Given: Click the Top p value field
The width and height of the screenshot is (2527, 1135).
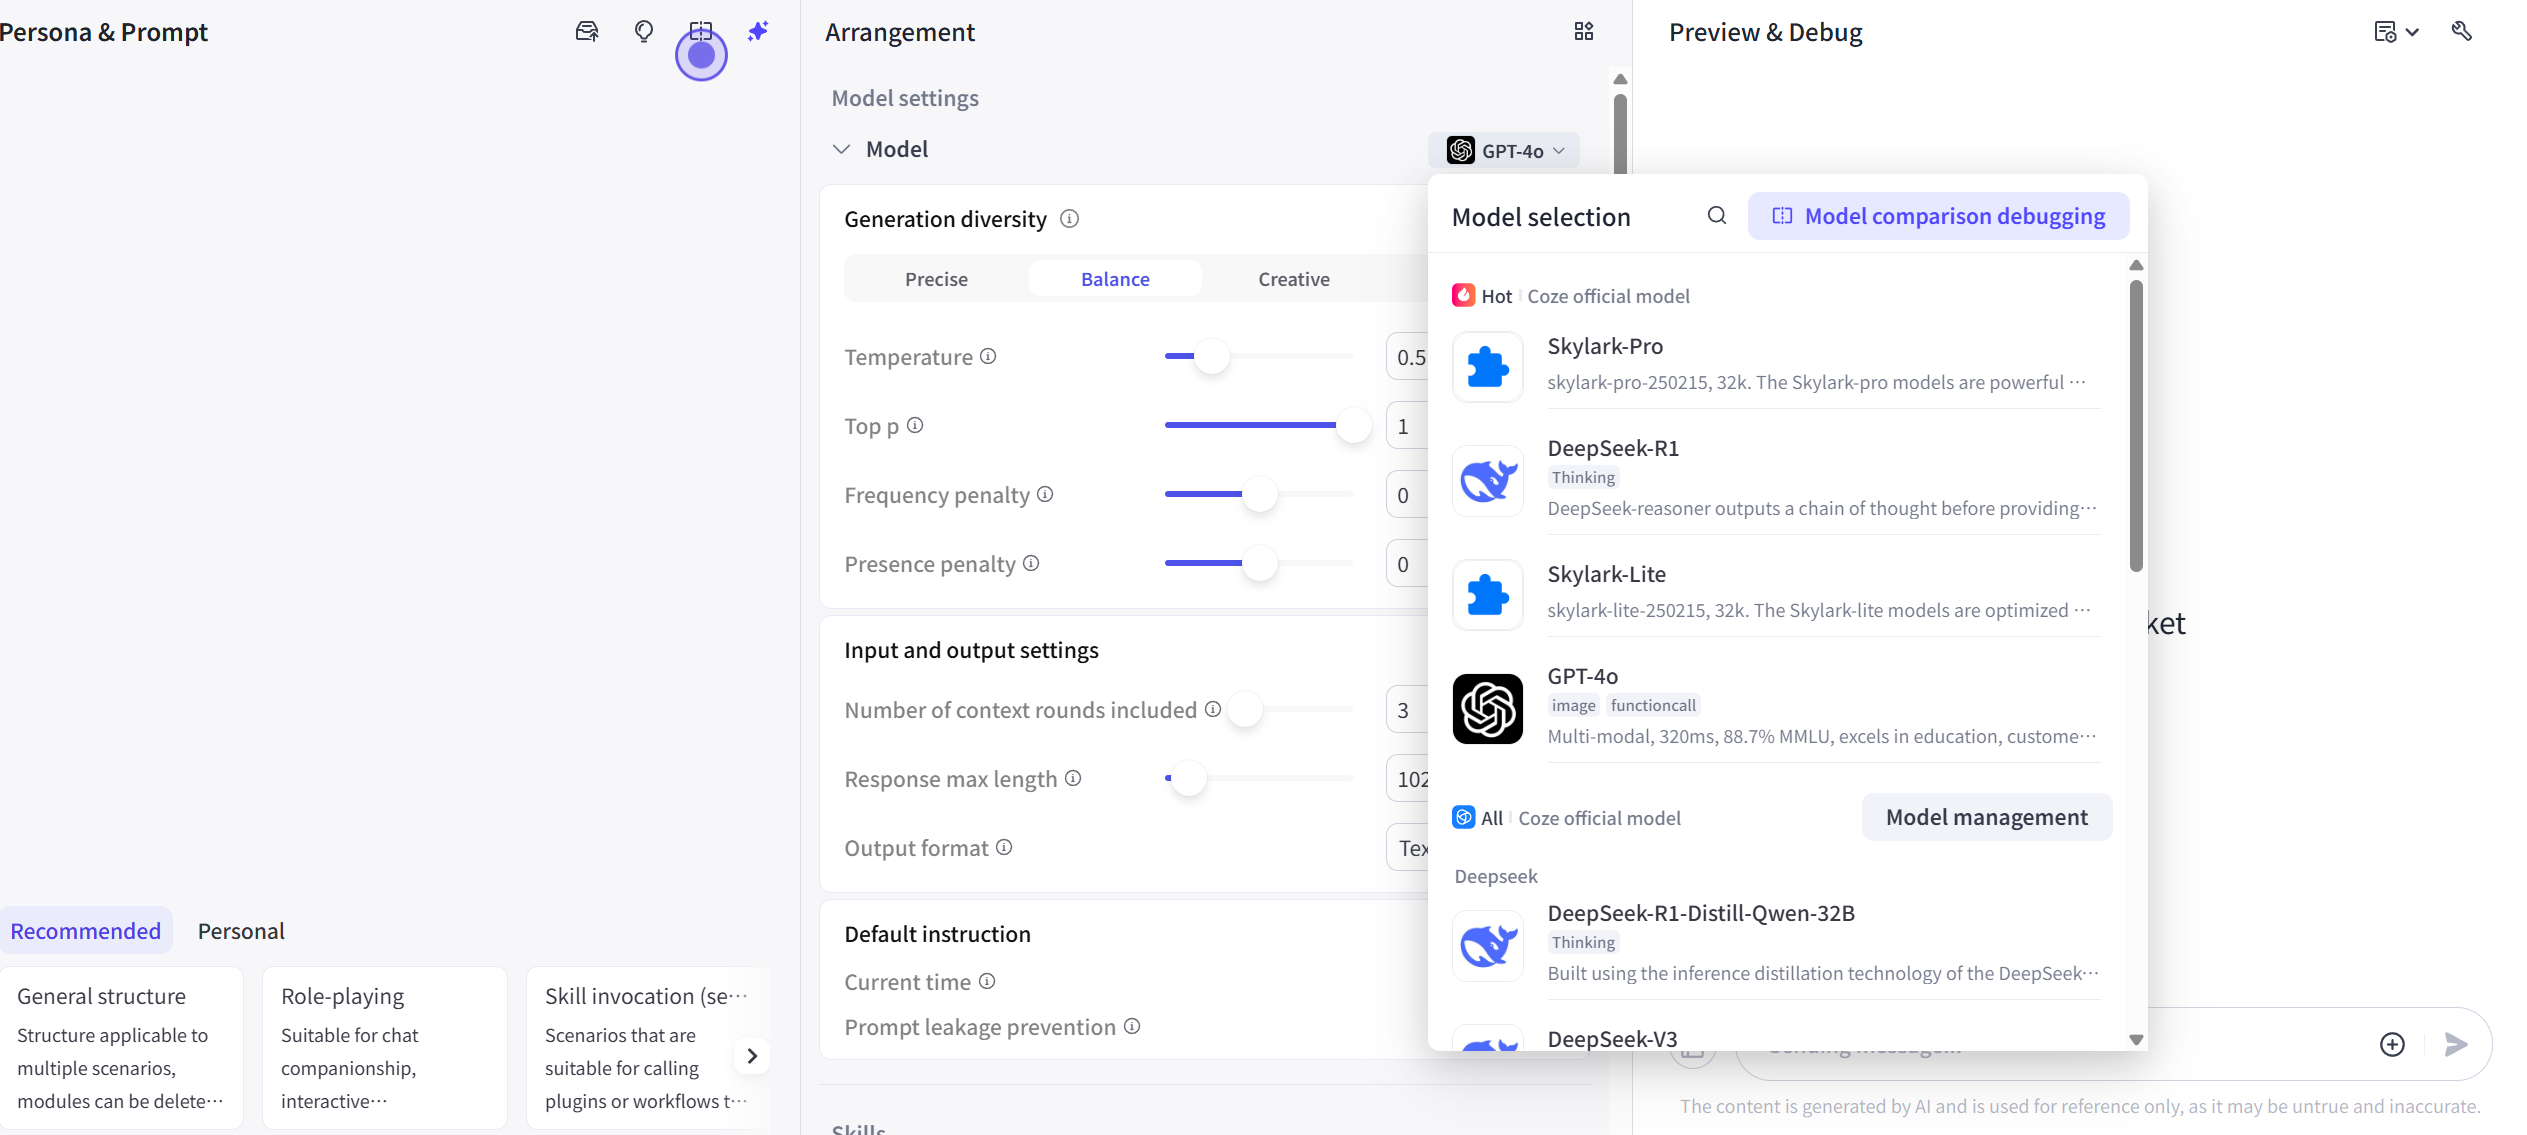Looking at the screenshot, I should point(1408,426).
